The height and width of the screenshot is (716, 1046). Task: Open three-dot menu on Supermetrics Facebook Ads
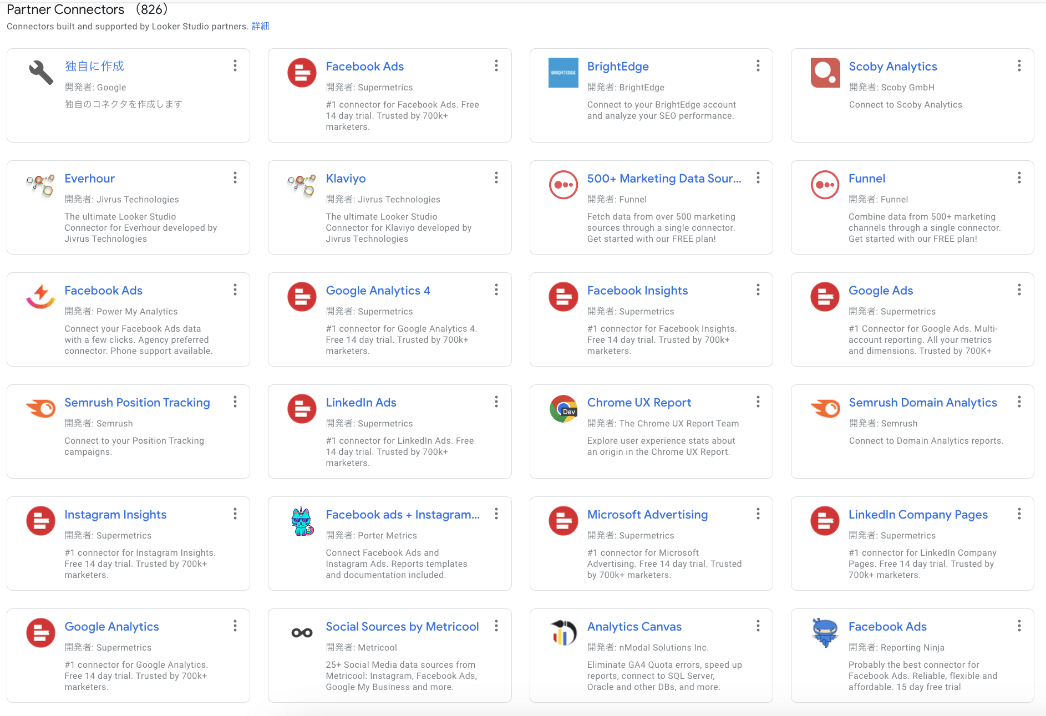click(496, 65)
